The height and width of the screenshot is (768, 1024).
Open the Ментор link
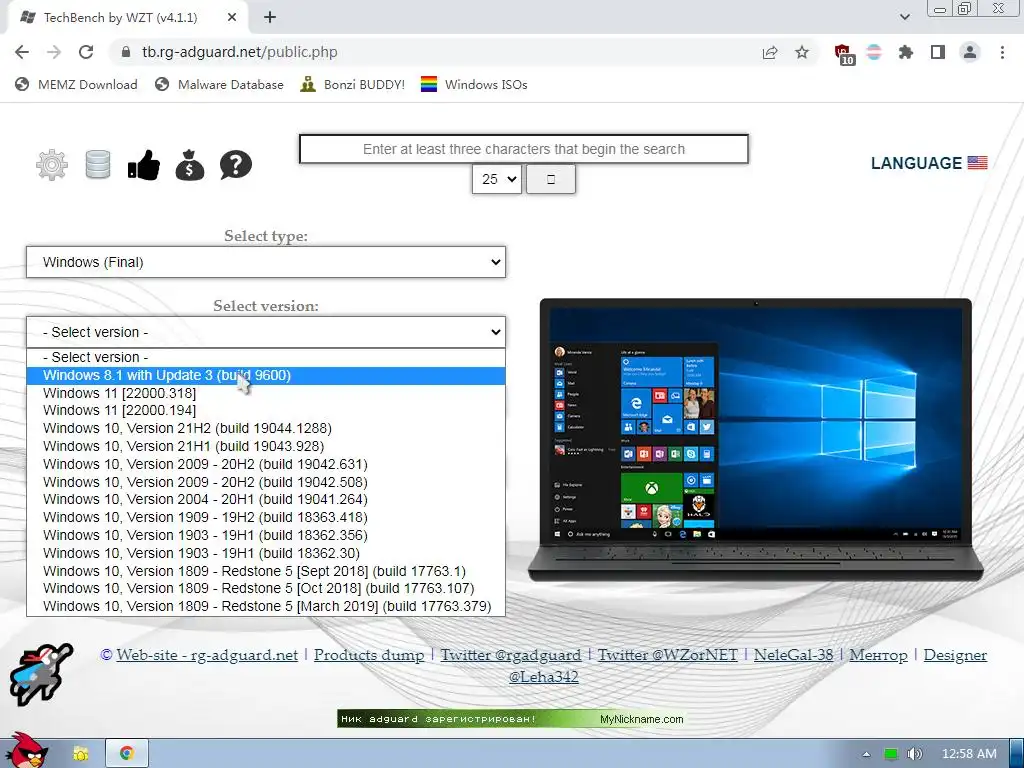click(878, 654)
